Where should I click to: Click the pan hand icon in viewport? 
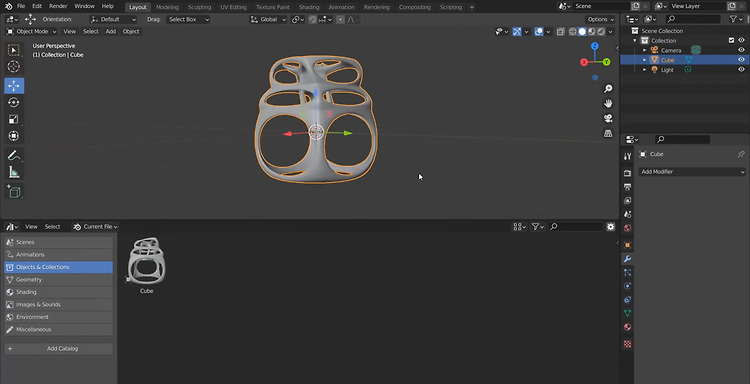(608, 104)
